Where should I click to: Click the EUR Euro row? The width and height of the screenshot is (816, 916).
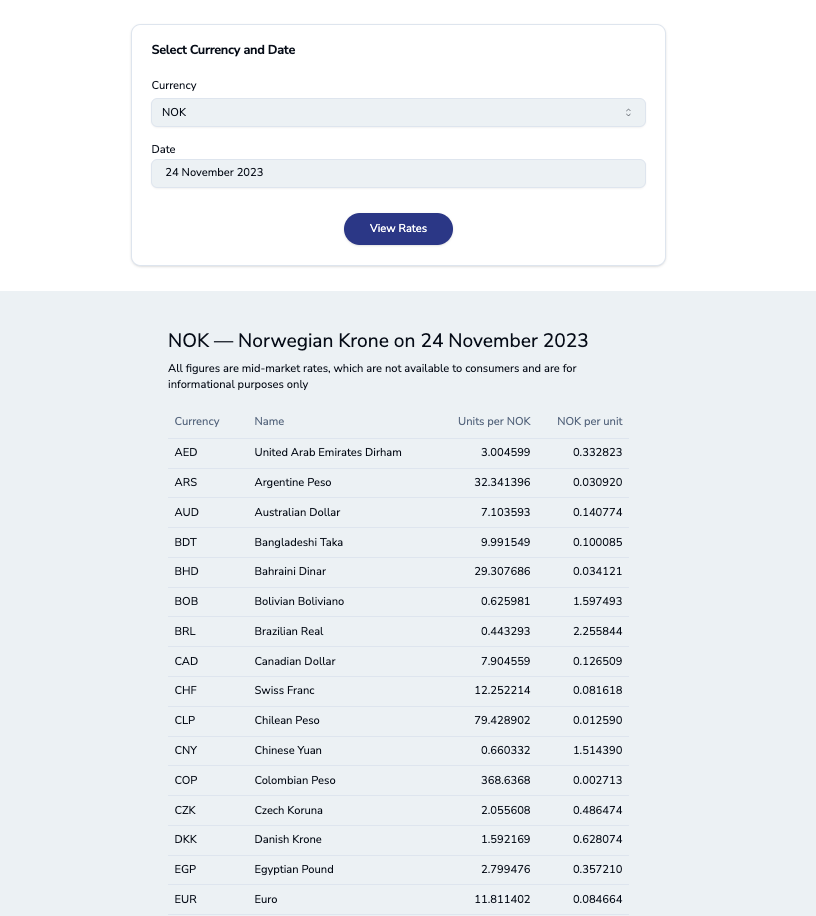398,900
